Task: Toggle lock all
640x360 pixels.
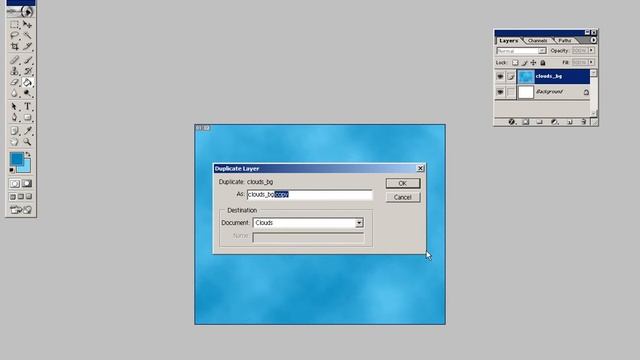Action: pyautogui.click(x=543, y=62)
